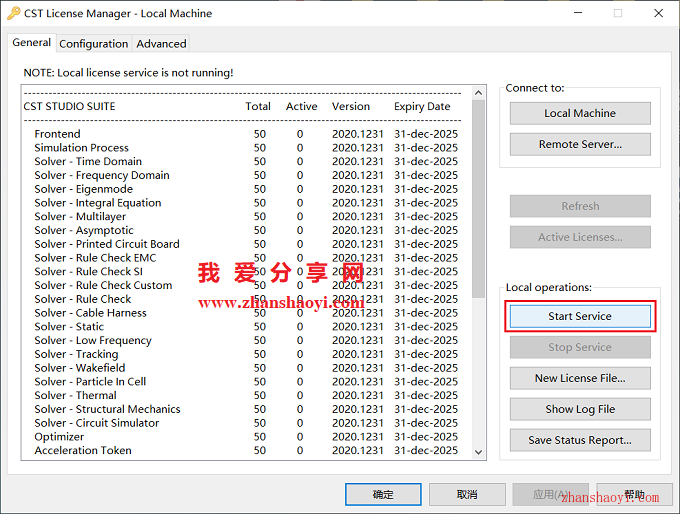This screenshot has width=680, height=514.
Task: Select Solver - Time Domain row
Action: click(x=246, y=161)
